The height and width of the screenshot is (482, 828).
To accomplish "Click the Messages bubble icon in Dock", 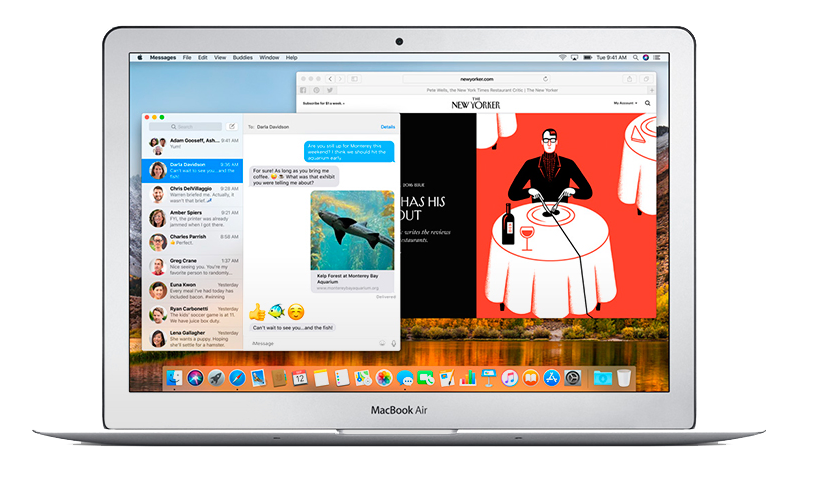I will [x=405, y=378].
